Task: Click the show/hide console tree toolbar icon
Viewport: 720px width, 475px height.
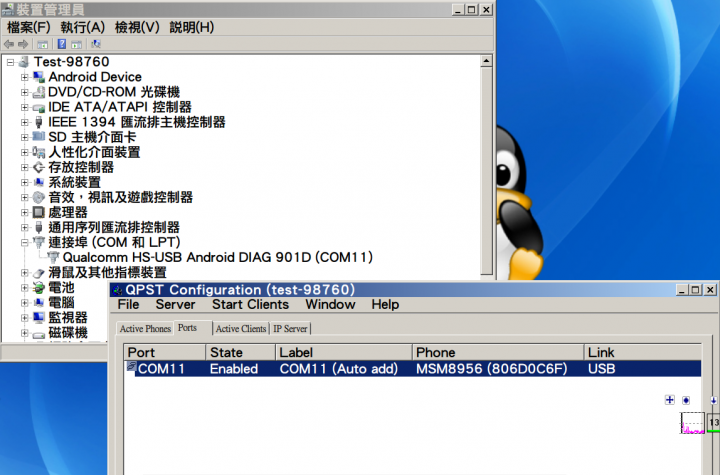Action: [42, 44]
